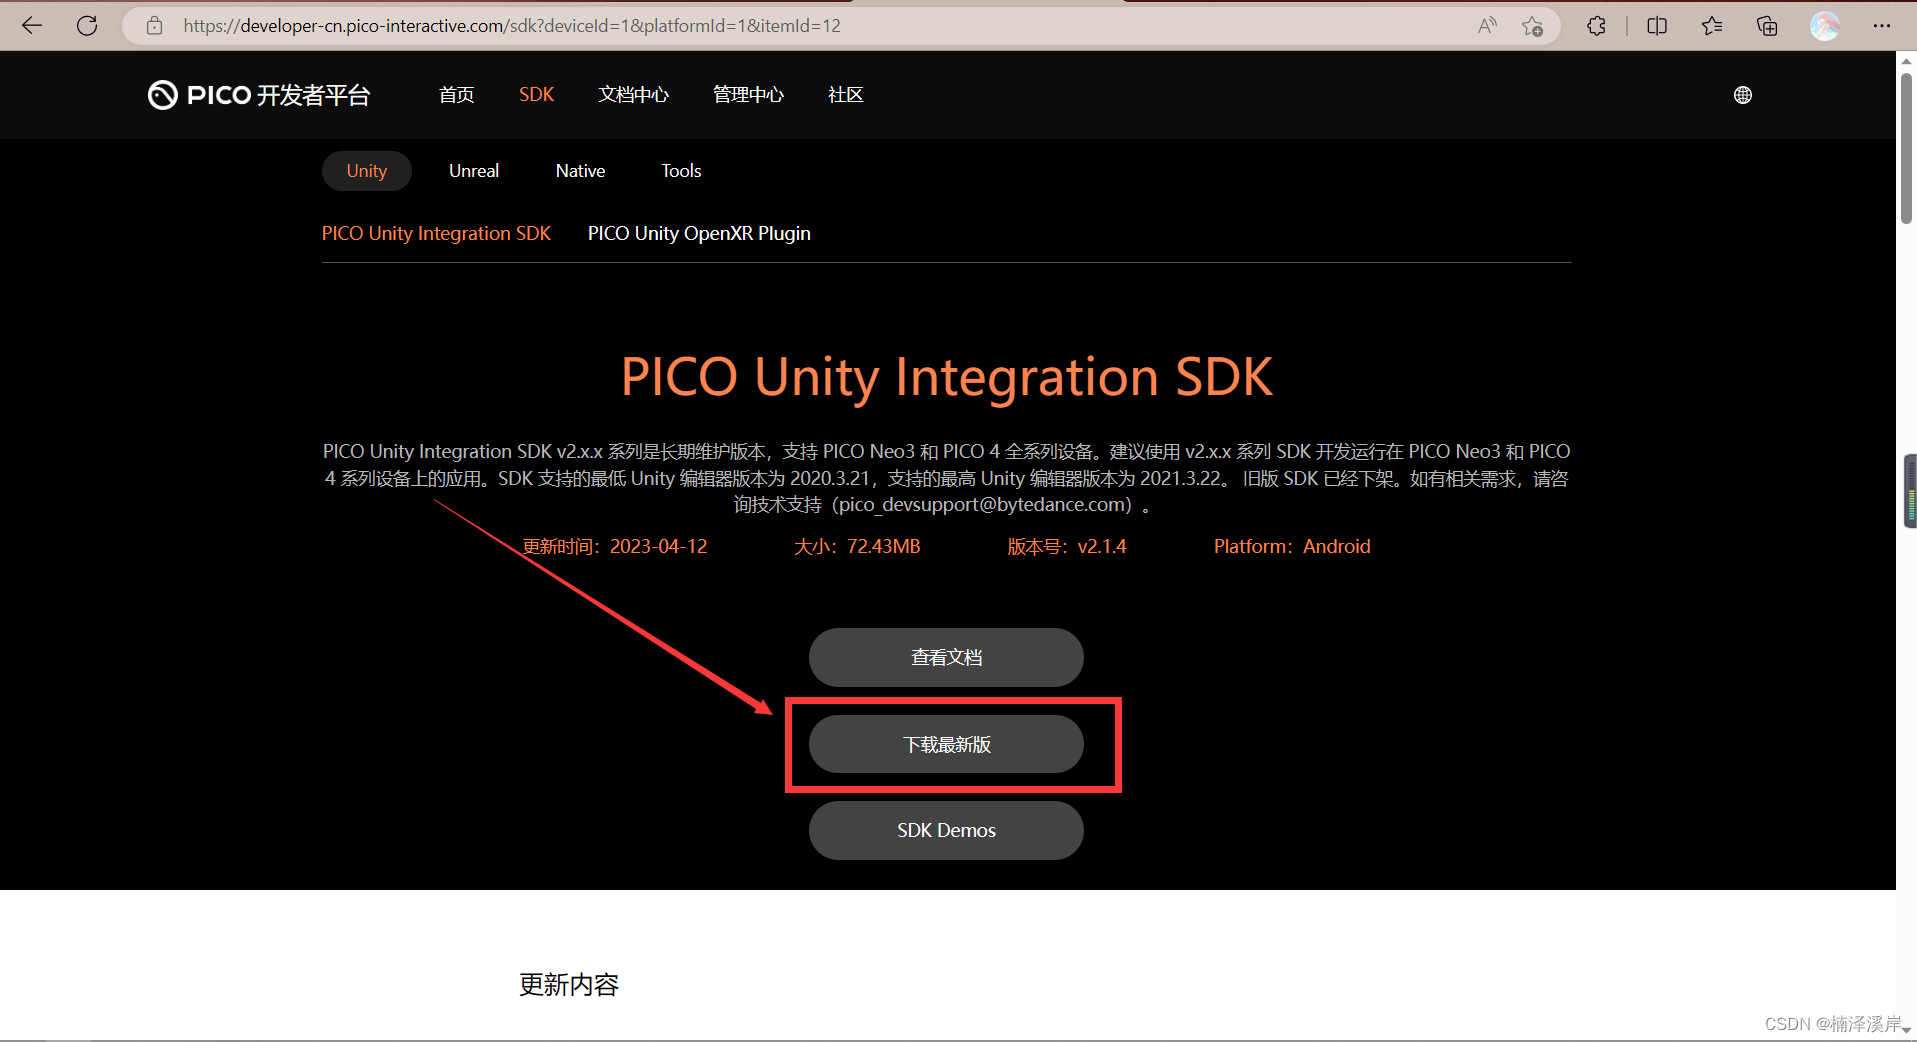This screenshot has width=1917, height=1042.
Task: Select the Unity engine tab
Action: (367, 171)
